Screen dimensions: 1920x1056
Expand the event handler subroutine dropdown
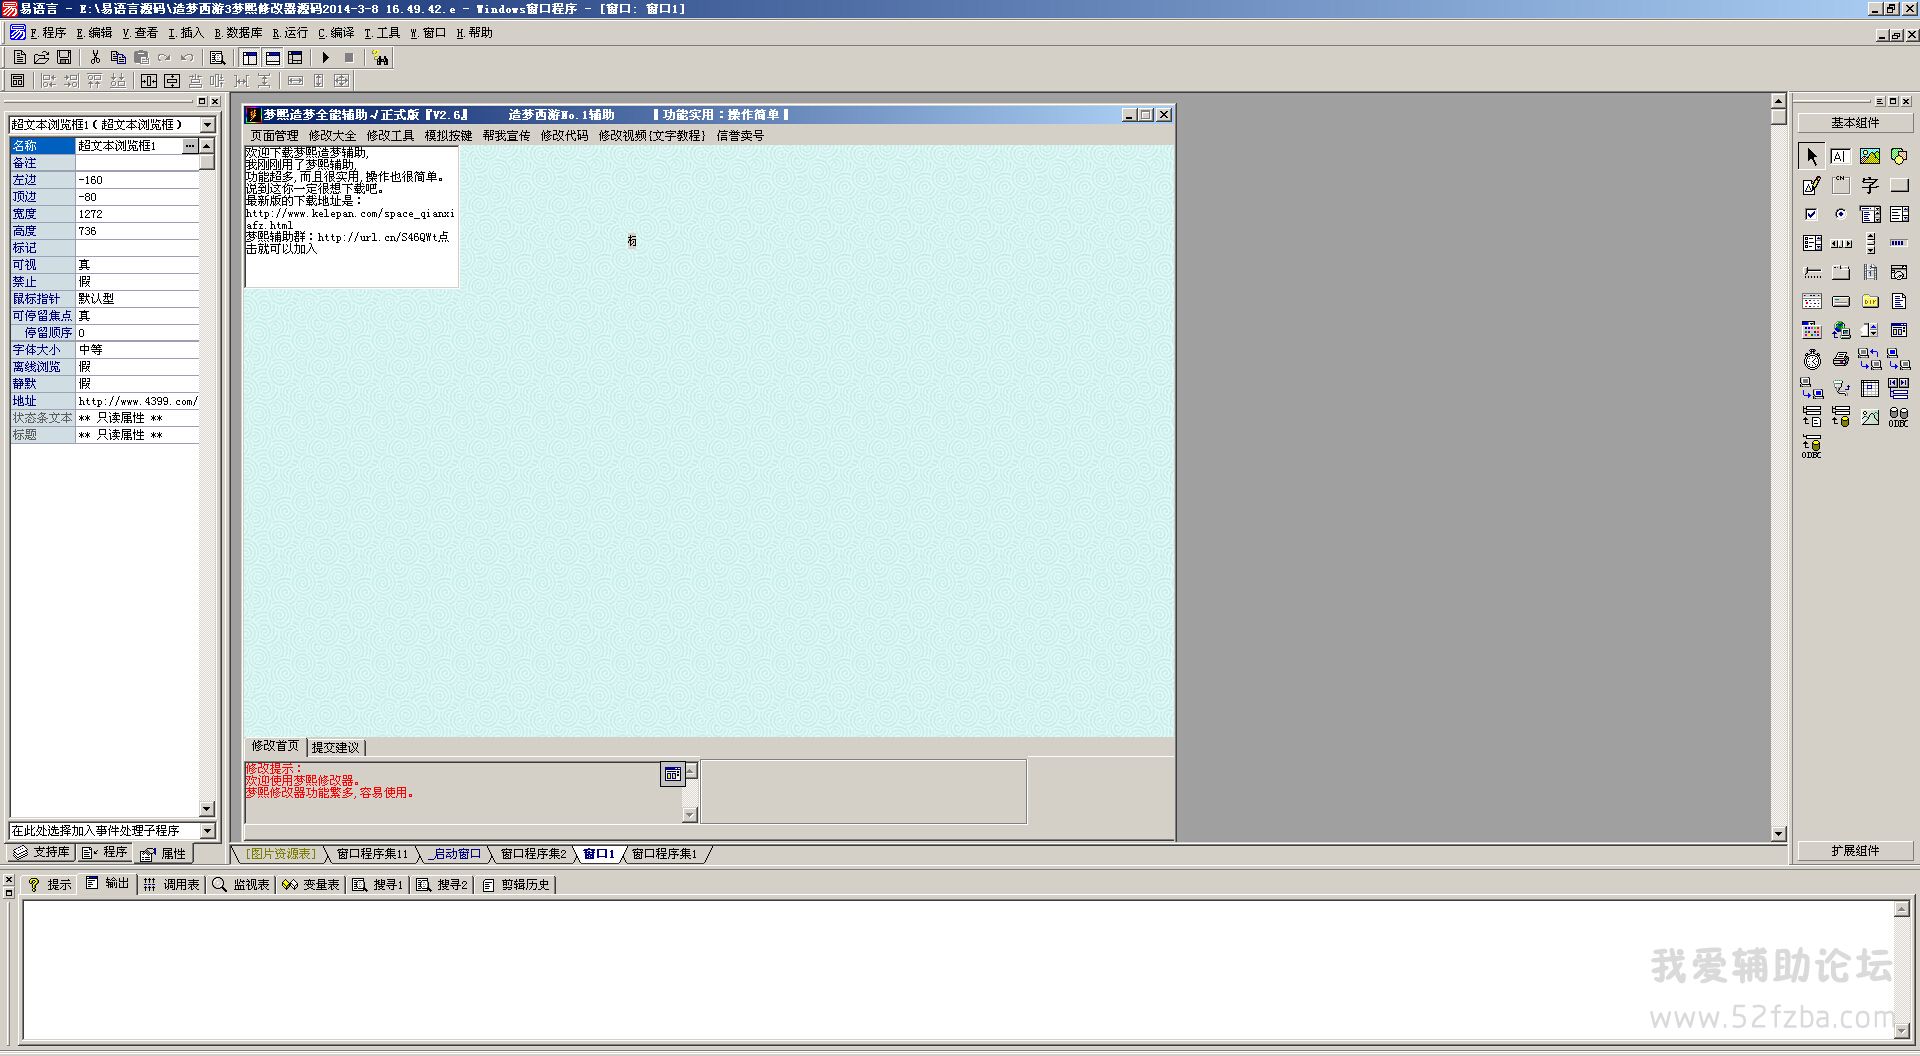(207, 831)
